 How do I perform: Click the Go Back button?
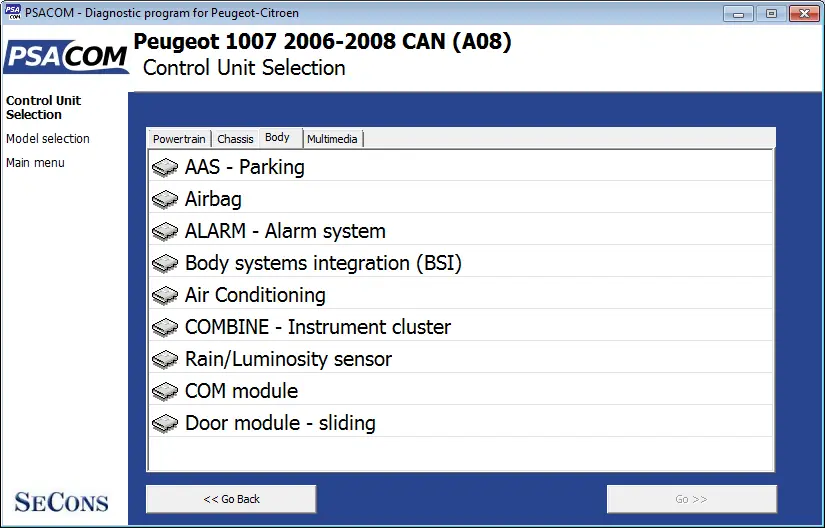[x=231, y=499]
